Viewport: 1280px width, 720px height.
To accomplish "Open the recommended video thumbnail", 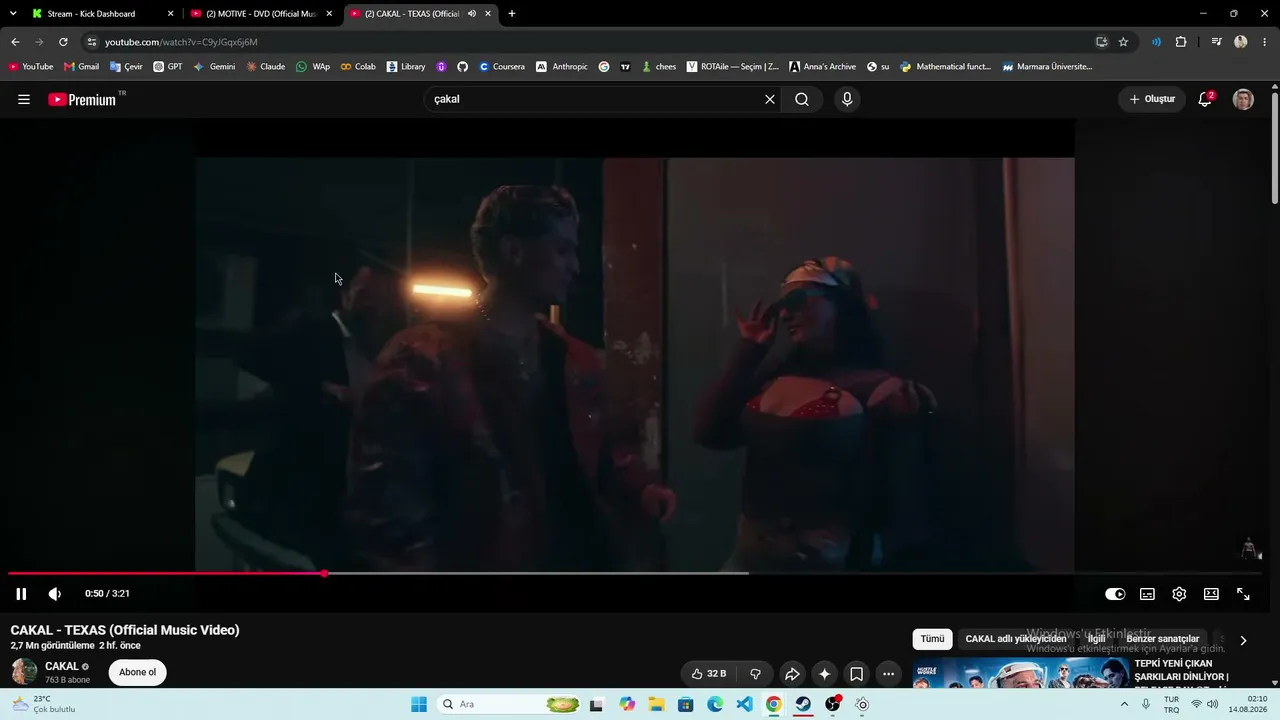I will 1020,673.
